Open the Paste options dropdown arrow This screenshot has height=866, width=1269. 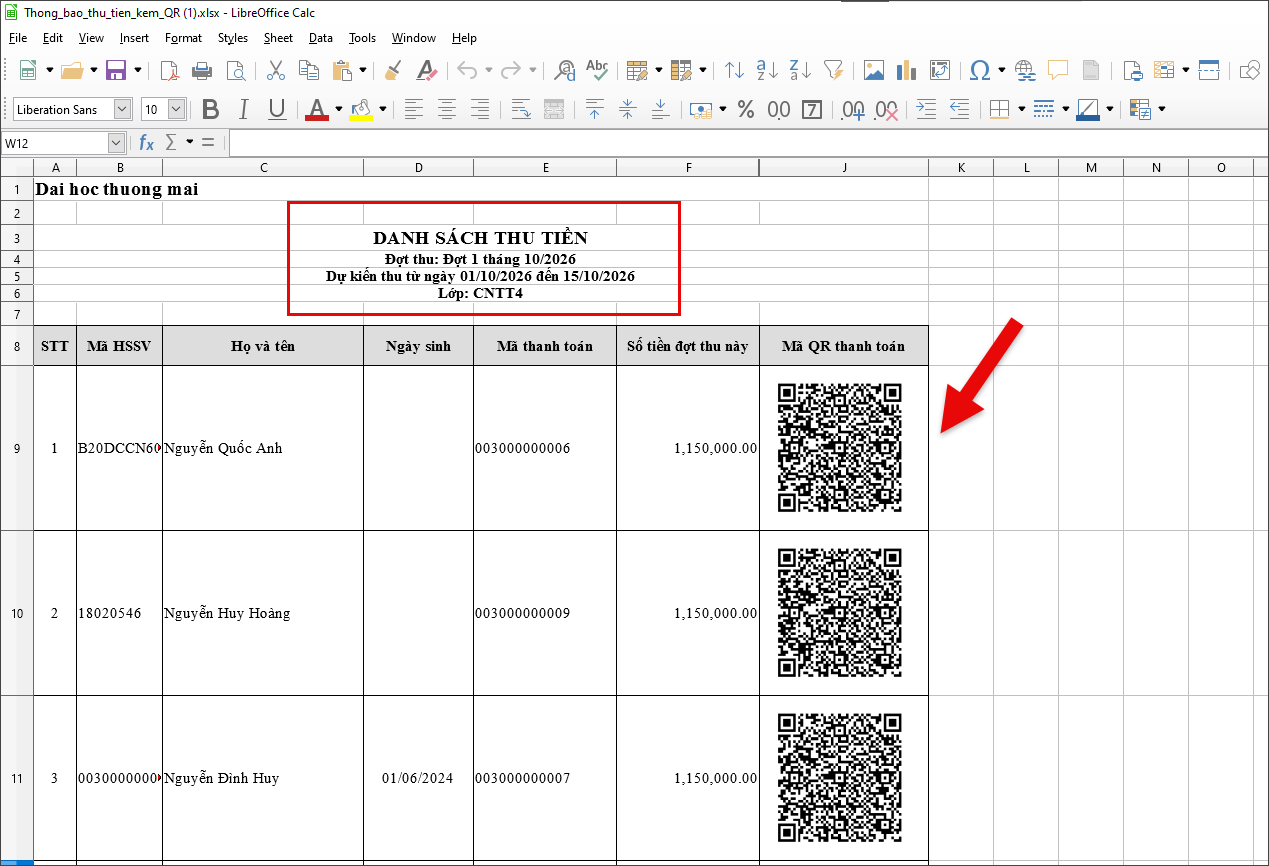point(362,70)
